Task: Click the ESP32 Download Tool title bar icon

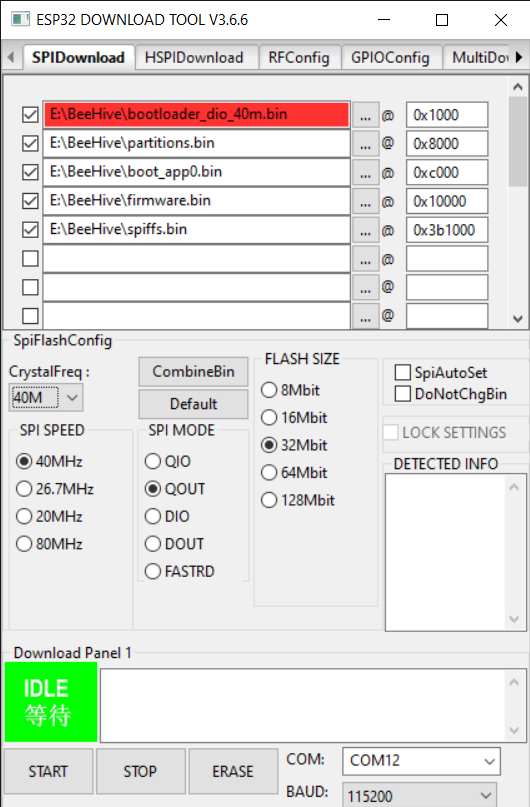Action: click(x=20, y=20)
